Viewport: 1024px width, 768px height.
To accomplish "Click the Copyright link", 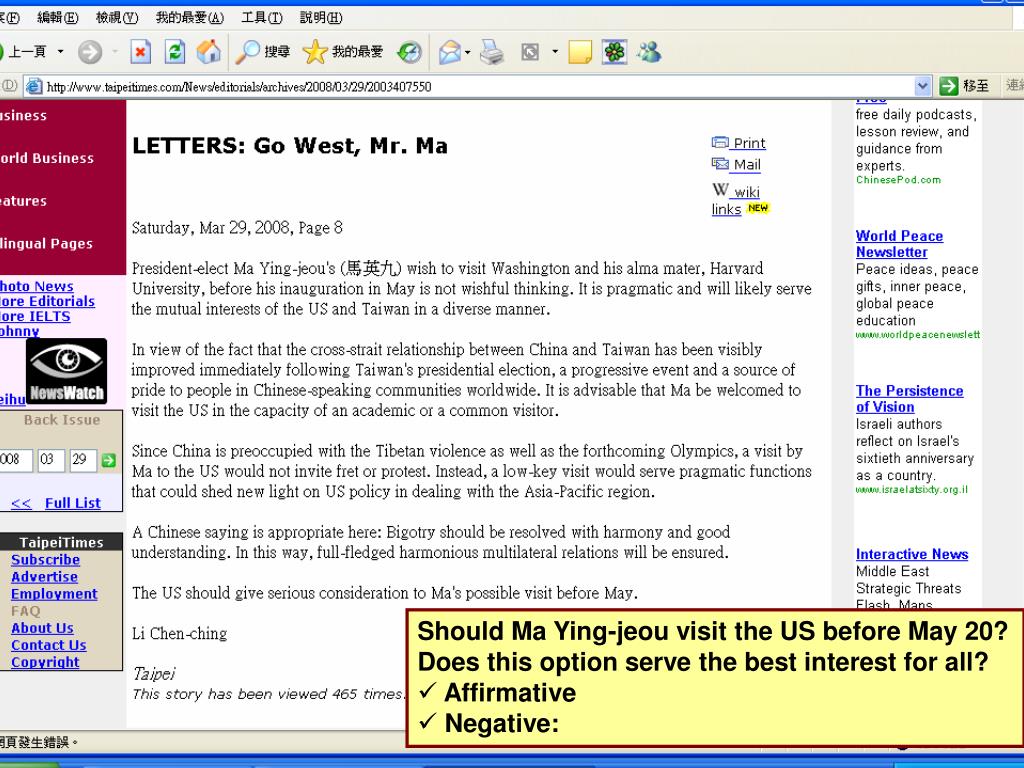I will (45, 662).
